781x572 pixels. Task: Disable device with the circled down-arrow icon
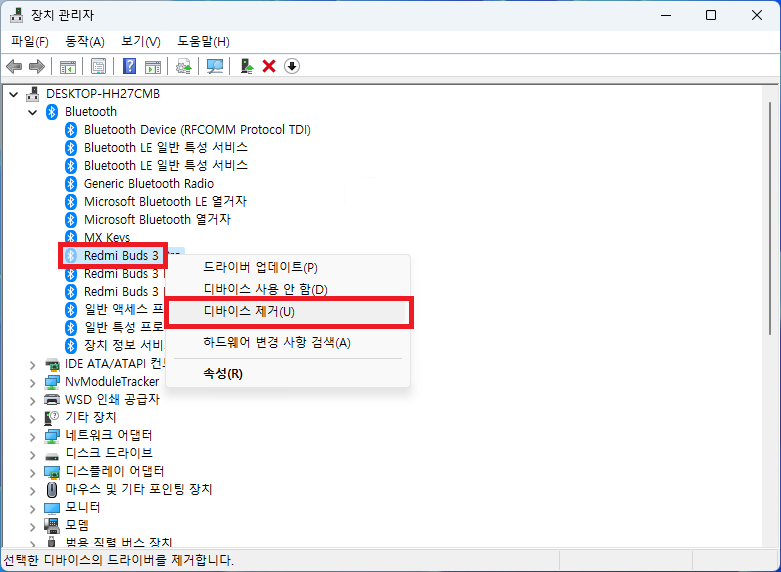click(292, 66)
